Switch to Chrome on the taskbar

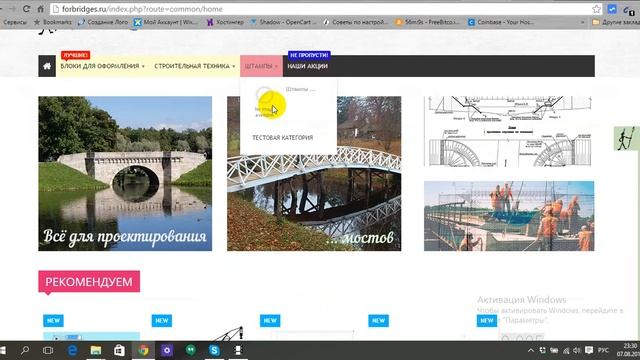[x=143, y=350]
